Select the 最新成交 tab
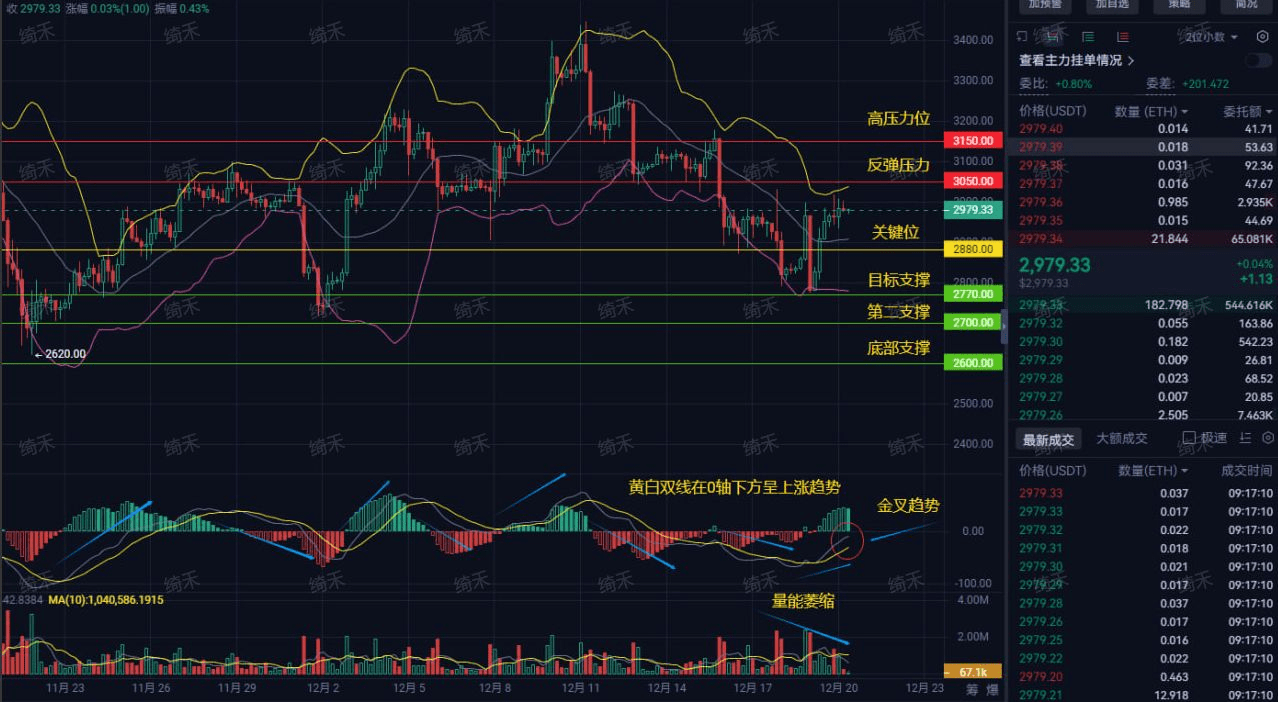 click(1047, 439)
